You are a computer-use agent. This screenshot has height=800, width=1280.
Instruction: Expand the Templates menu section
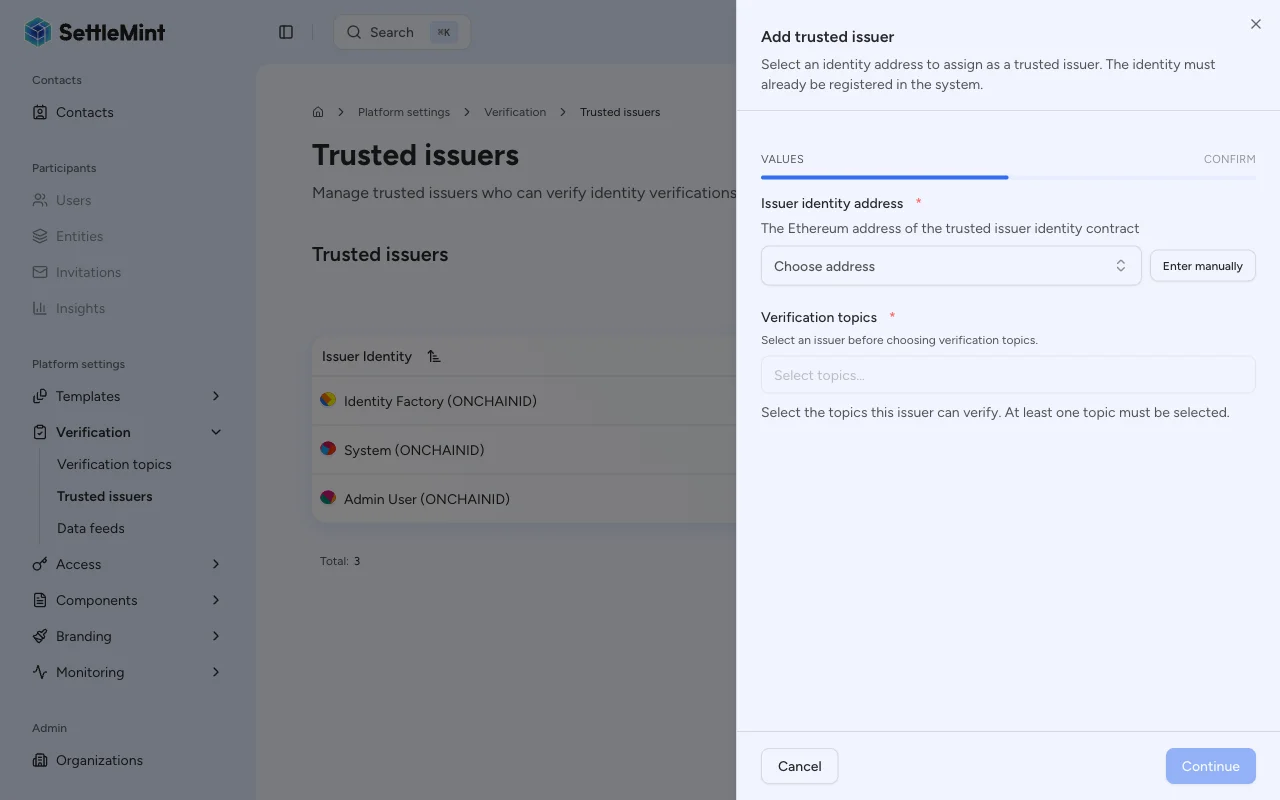click(216, 396)
